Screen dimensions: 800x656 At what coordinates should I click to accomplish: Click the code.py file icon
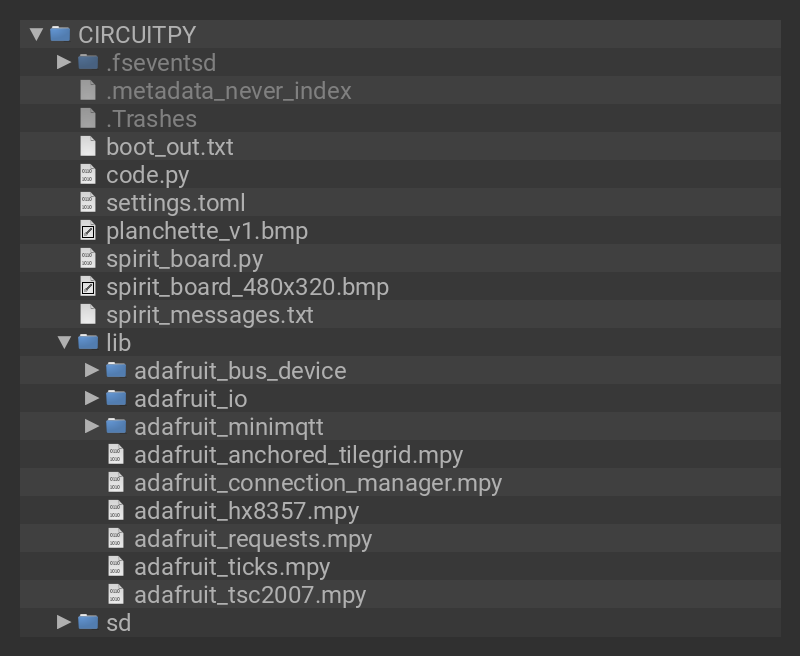(x=88, y=175)
